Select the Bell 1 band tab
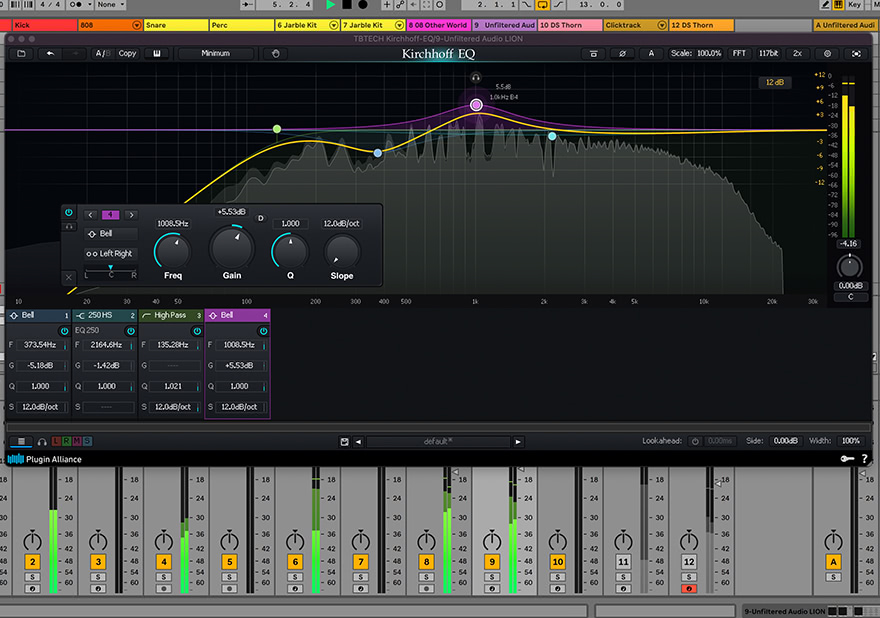The width and height of the screenshot is (880, 618). 39,315
